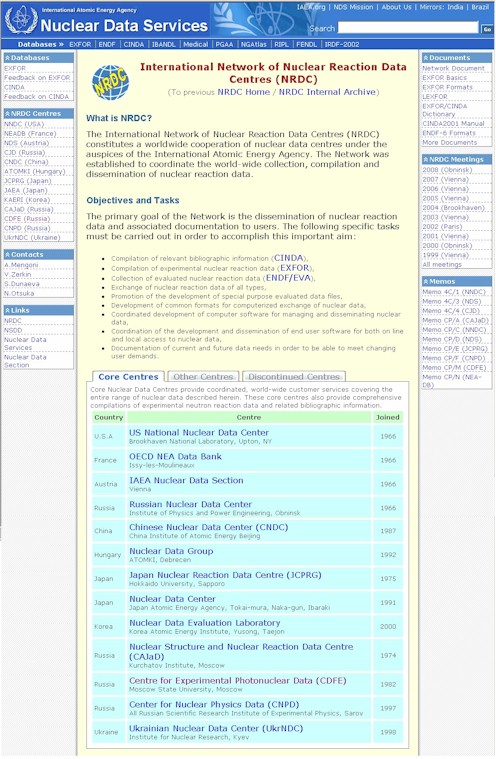Screen dimensions: 496x759
Task: Open IBANDL in the databases bar
Action: 164,45
